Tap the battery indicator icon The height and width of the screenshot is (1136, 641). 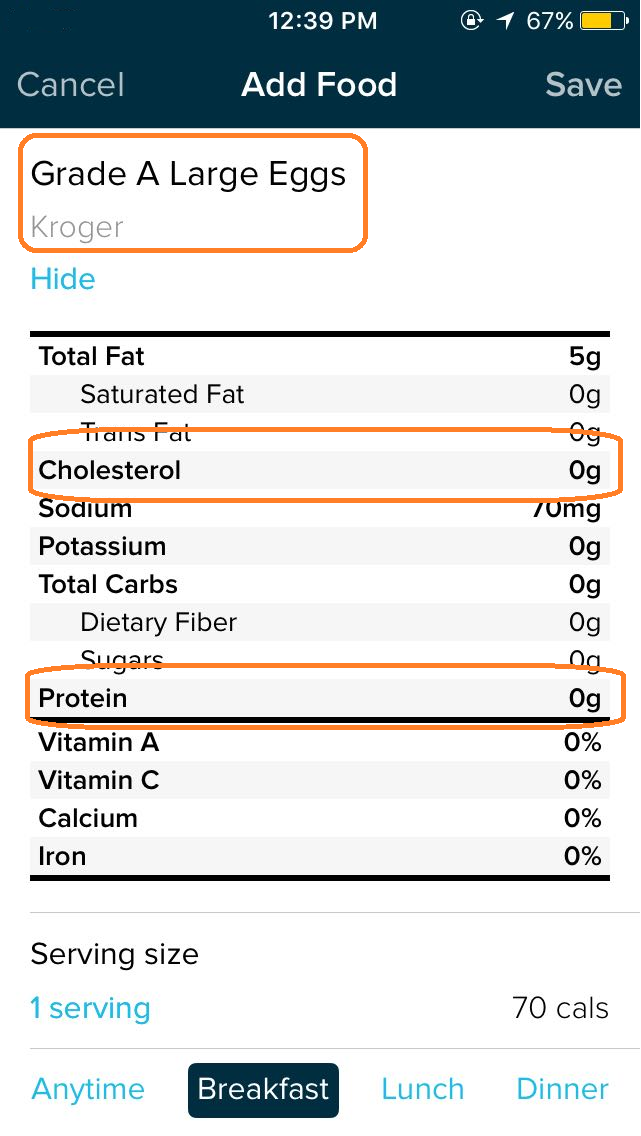605,21
